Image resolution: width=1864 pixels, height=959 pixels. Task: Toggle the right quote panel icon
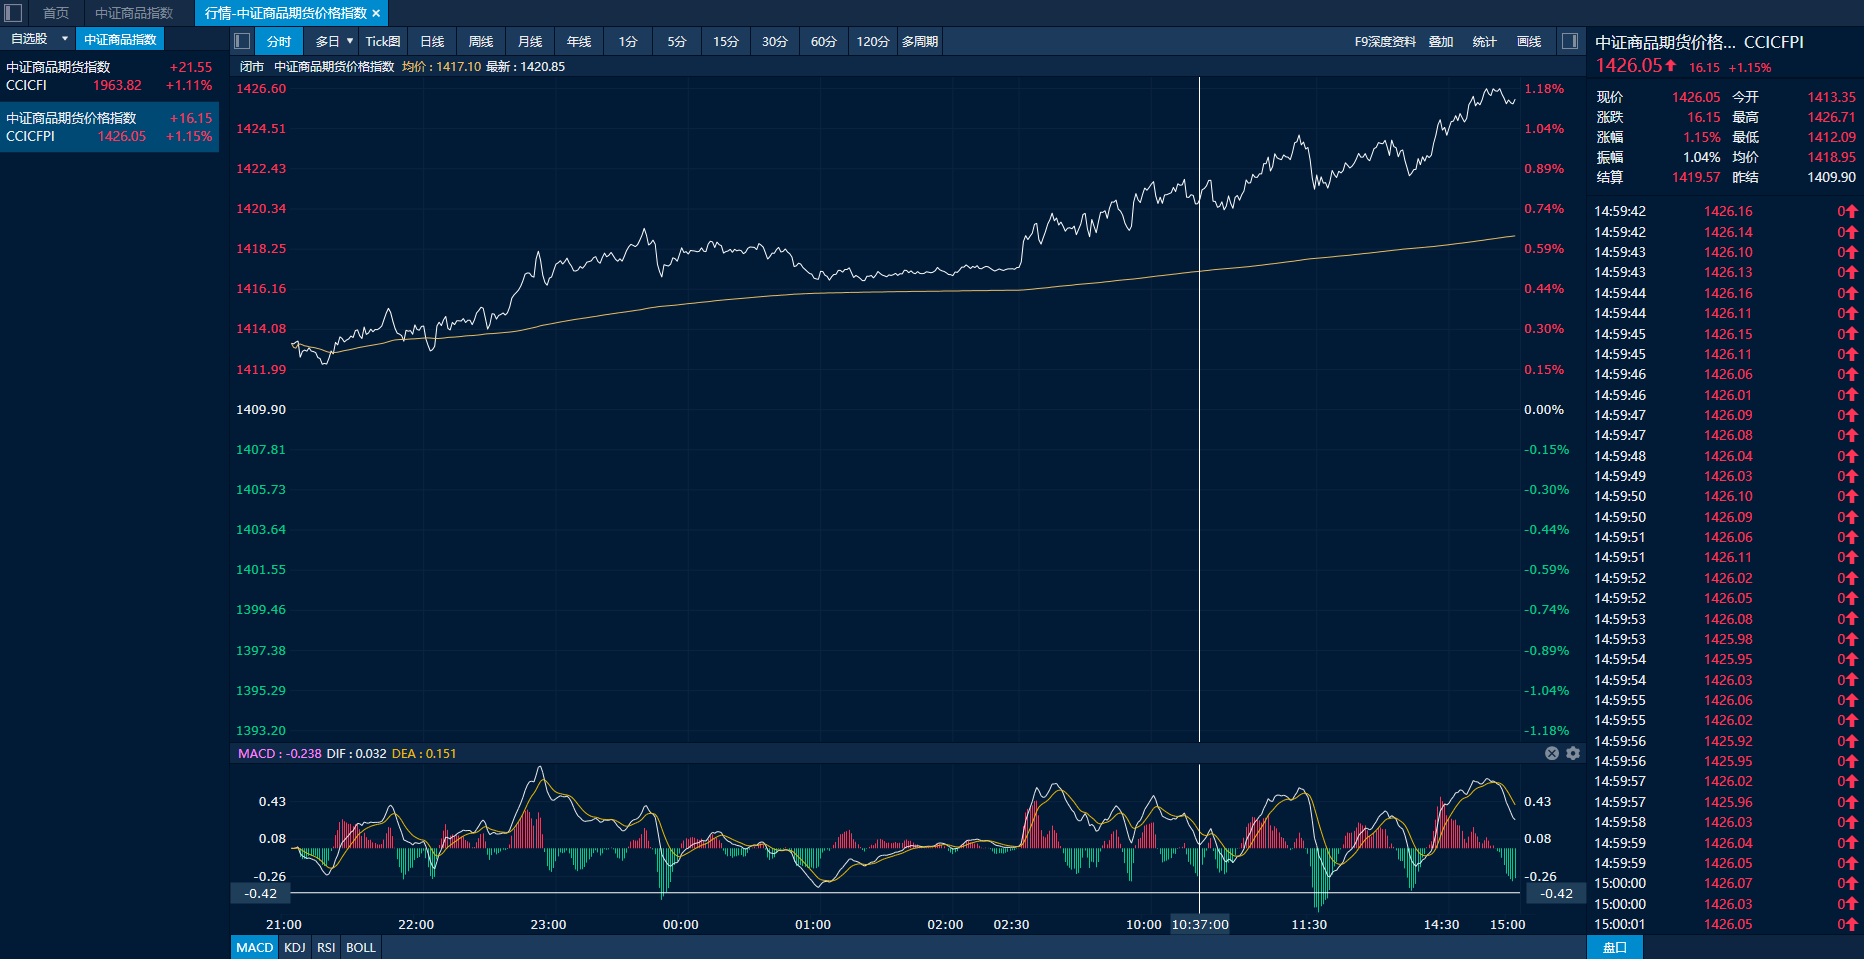coord(1570,41)
